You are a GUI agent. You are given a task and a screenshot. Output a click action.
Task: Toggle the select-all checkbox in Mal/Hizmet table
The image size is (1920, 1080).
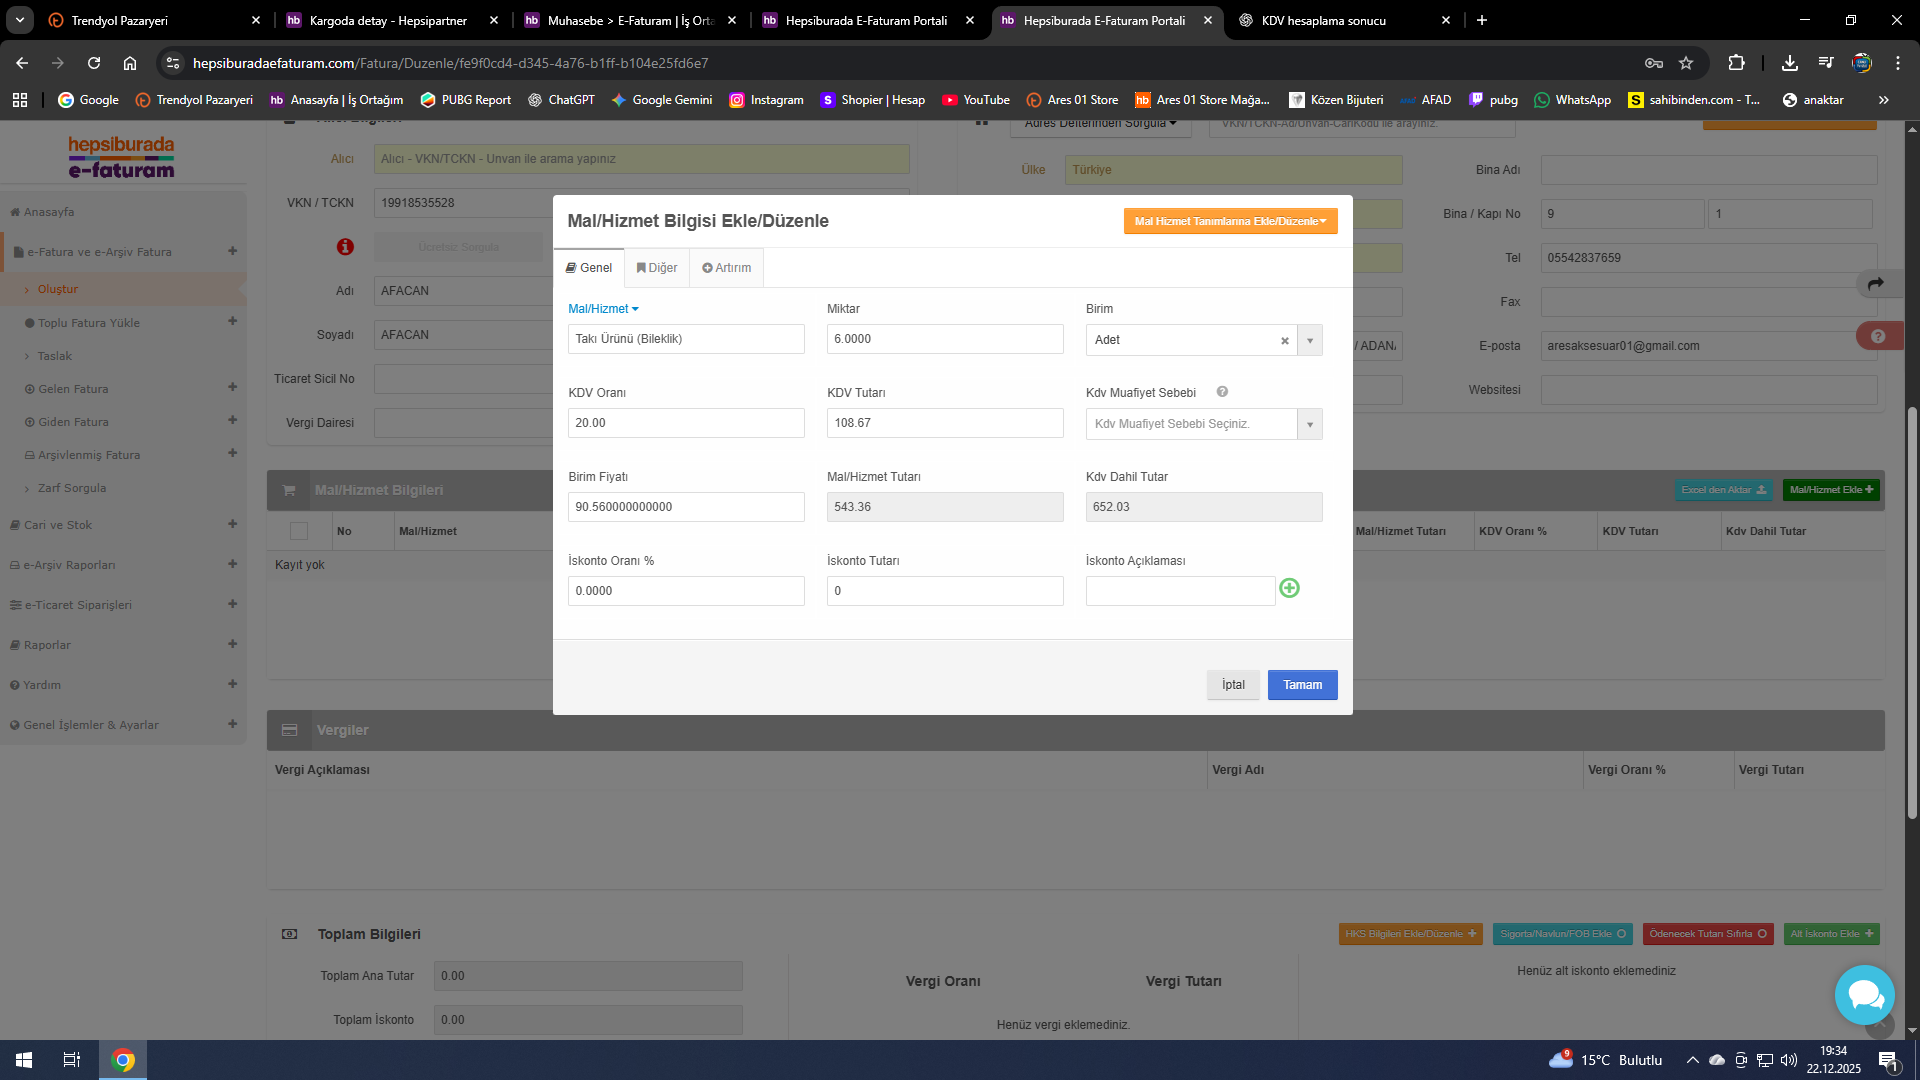(x=298, y=531)
